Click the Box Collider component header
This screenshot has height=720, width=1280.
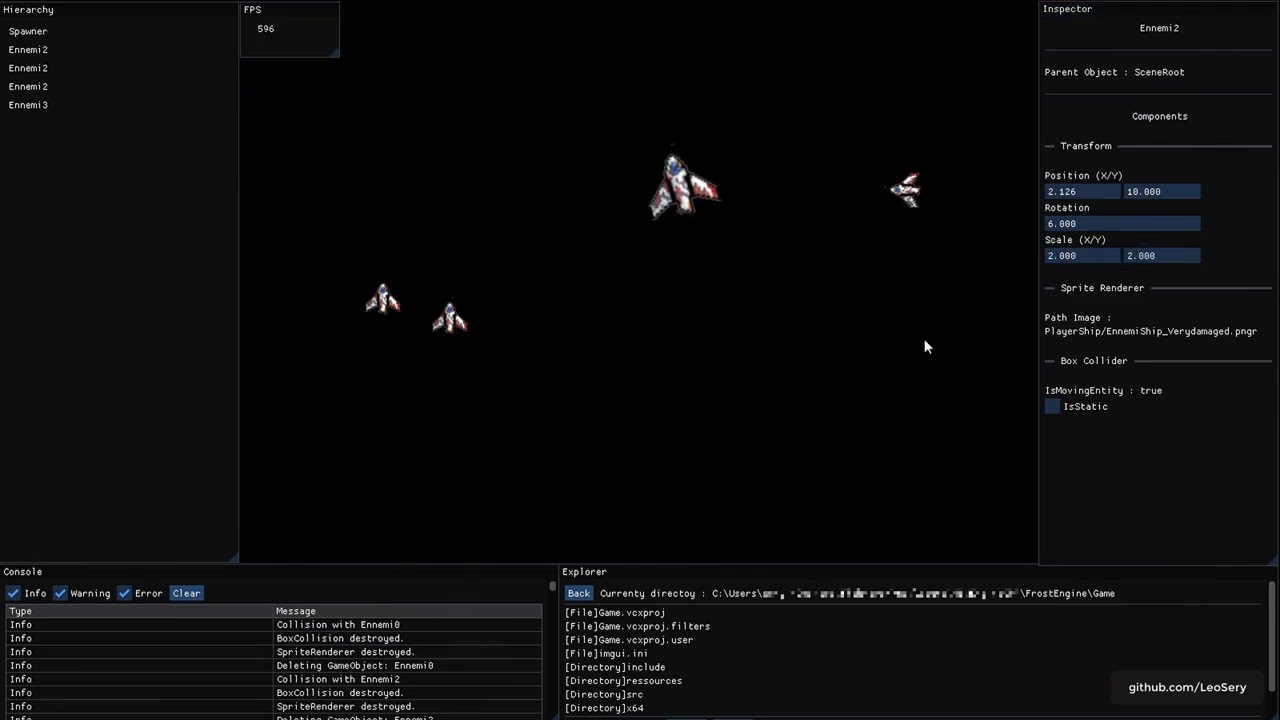point(1094,361)
